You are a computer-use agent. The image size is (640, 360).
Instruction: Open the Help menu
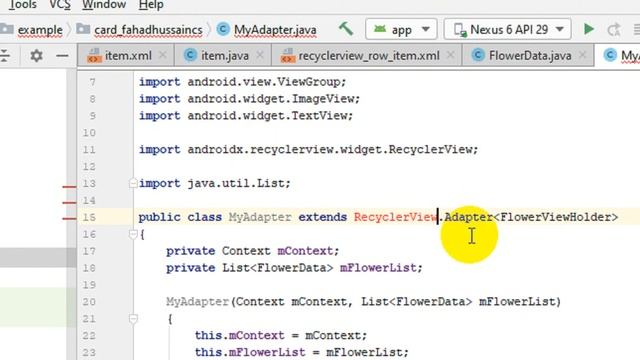pos(151,5)
